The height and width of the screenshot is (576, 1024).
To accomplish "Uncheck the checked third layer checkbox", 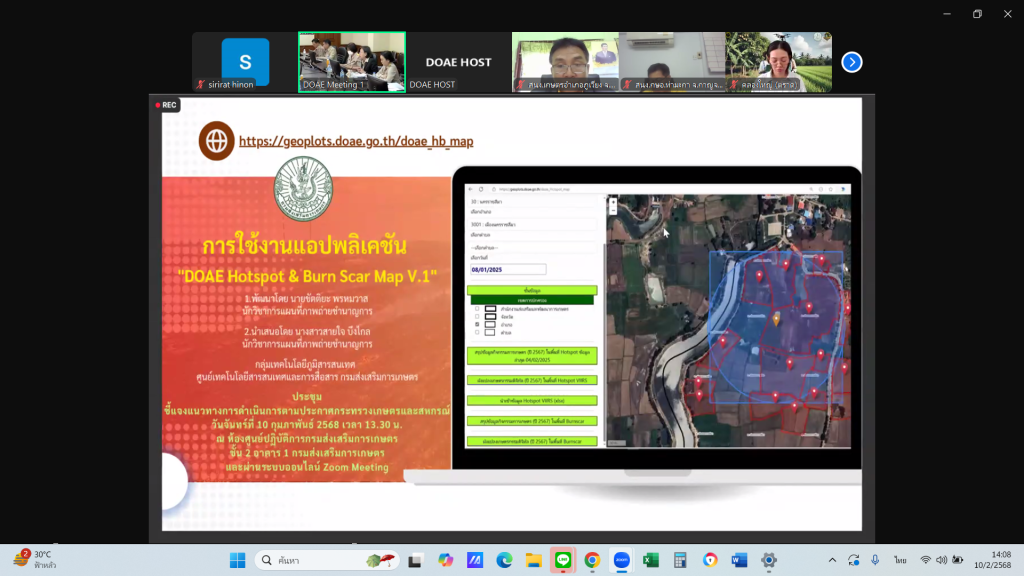I will click(477, 325).
